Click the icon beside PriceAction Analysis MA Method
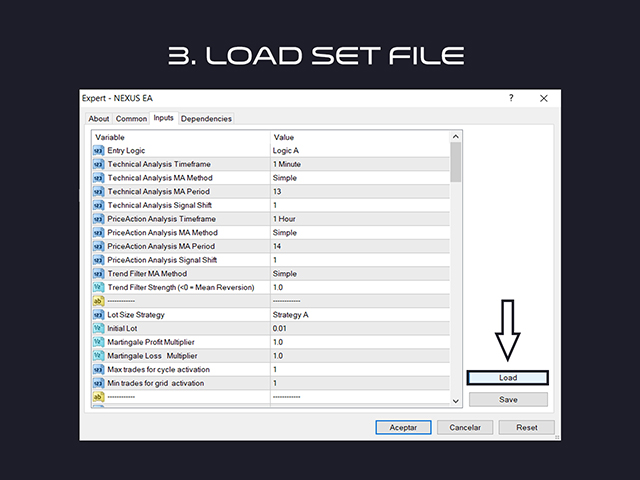The height and width of the screenshot is (480, 640). coord(98,233)
